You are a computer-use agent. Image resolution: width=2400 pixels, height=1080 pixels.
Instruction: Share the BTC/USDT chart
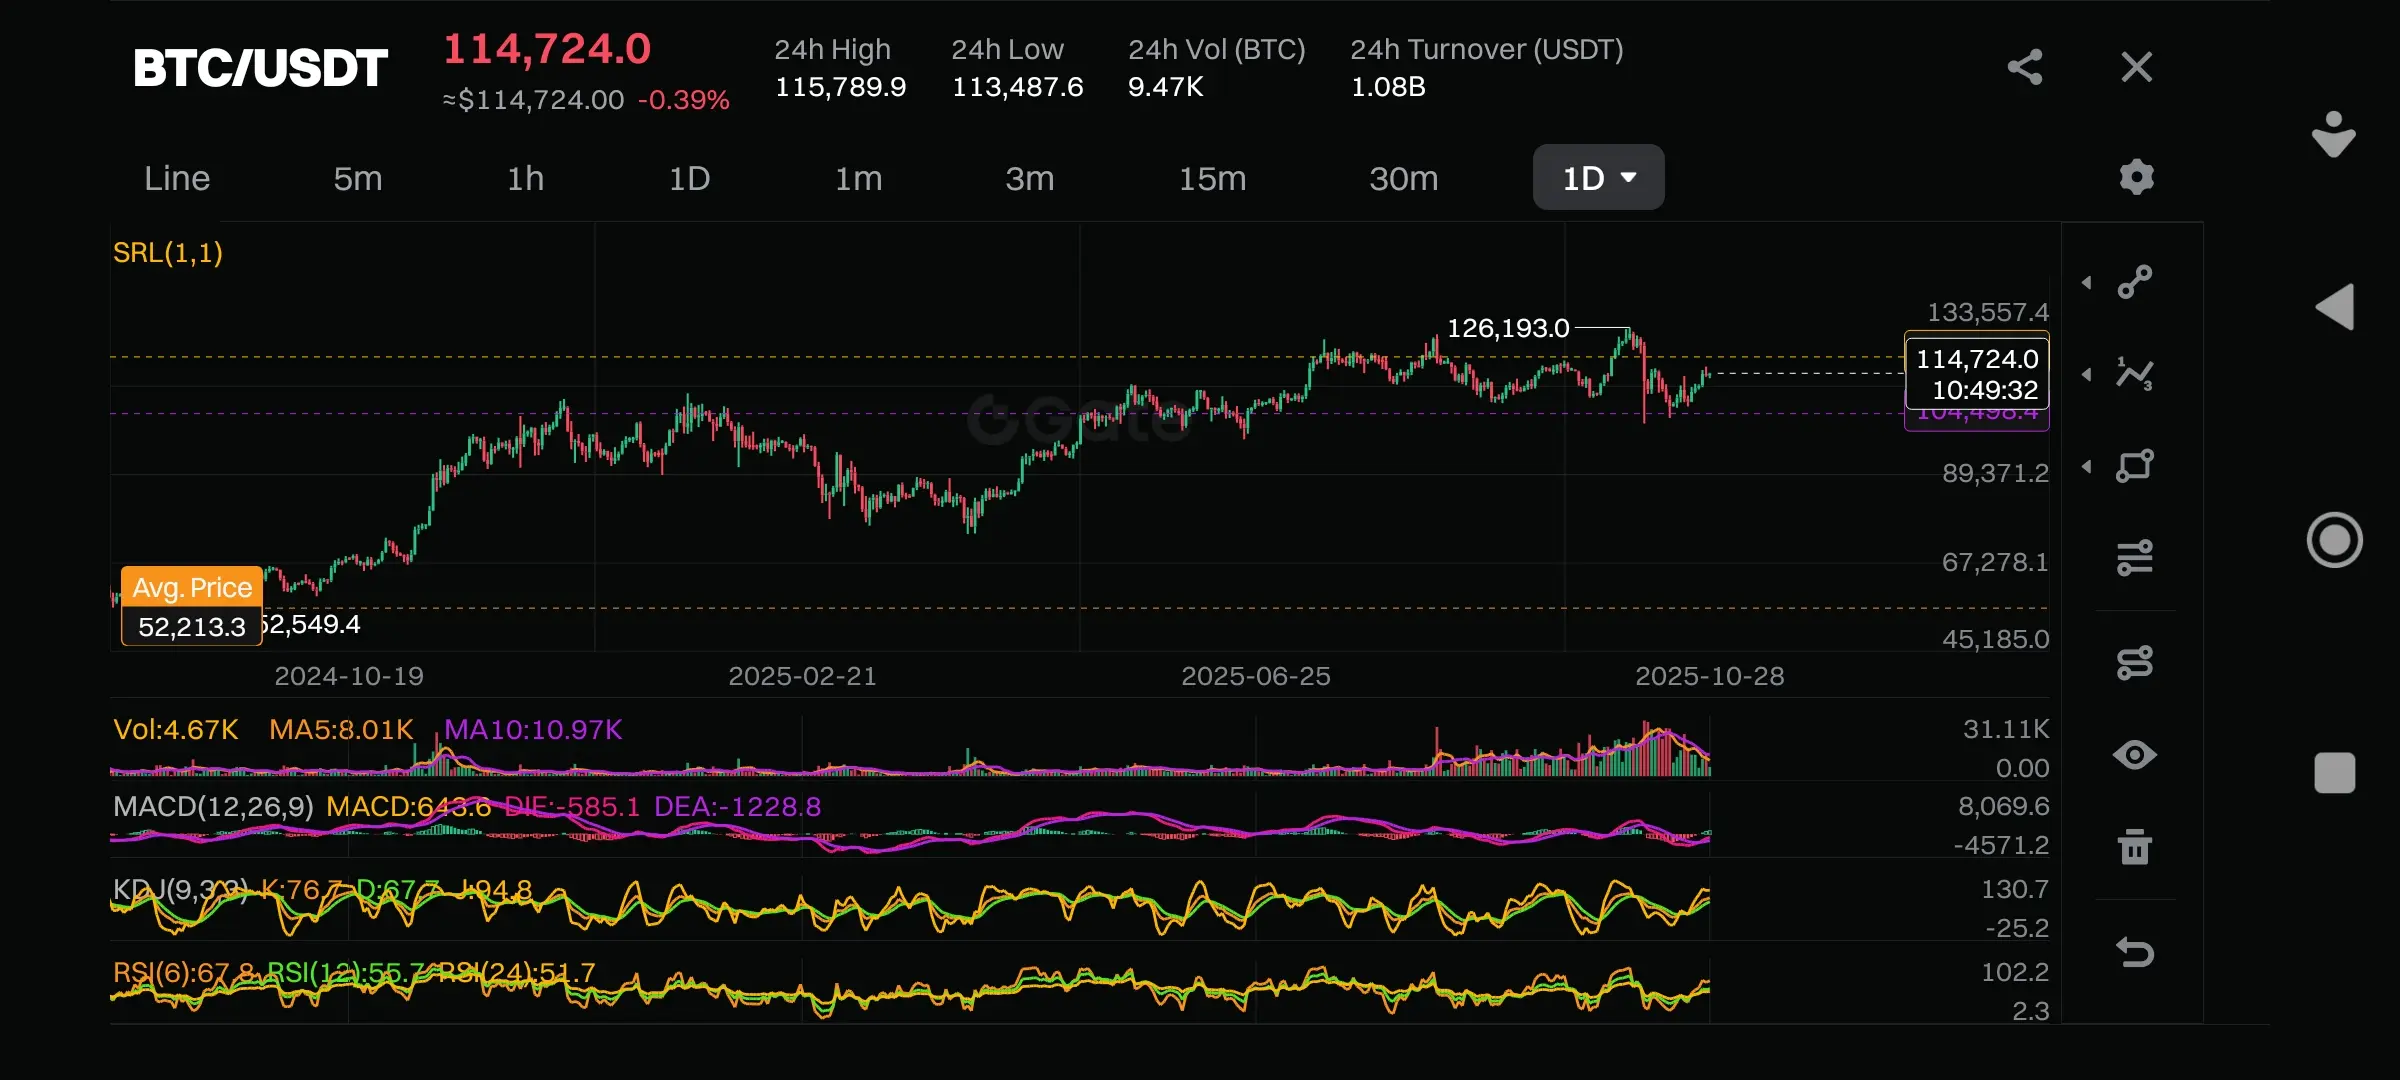(x=2025, y=67)
